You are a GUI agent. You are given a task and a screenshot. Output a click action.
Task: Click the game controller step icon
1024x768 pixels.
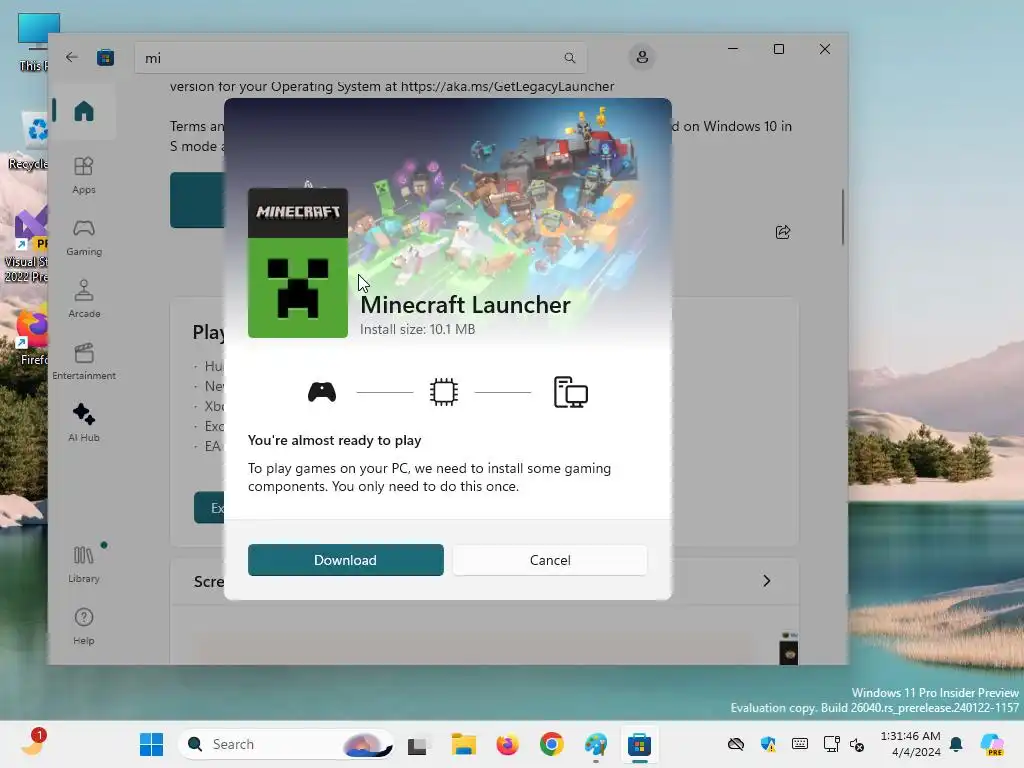[322, 392]
